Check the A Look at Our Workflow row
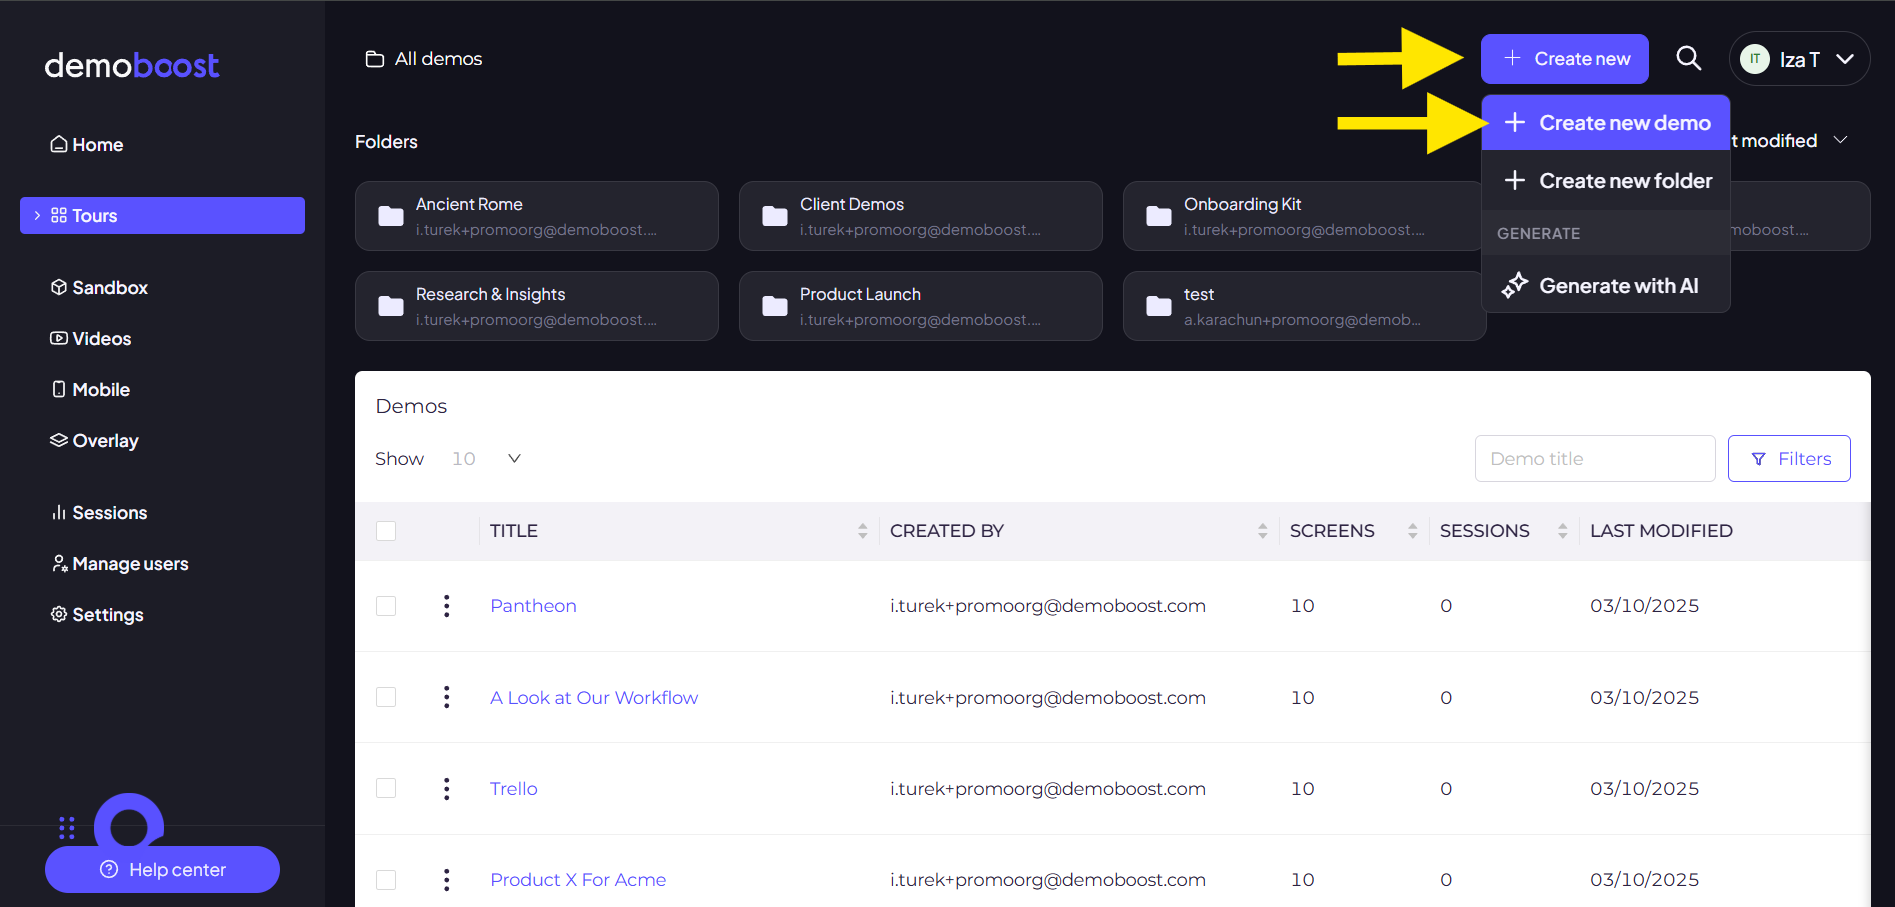1895x907 pixels. coord(386,697)
